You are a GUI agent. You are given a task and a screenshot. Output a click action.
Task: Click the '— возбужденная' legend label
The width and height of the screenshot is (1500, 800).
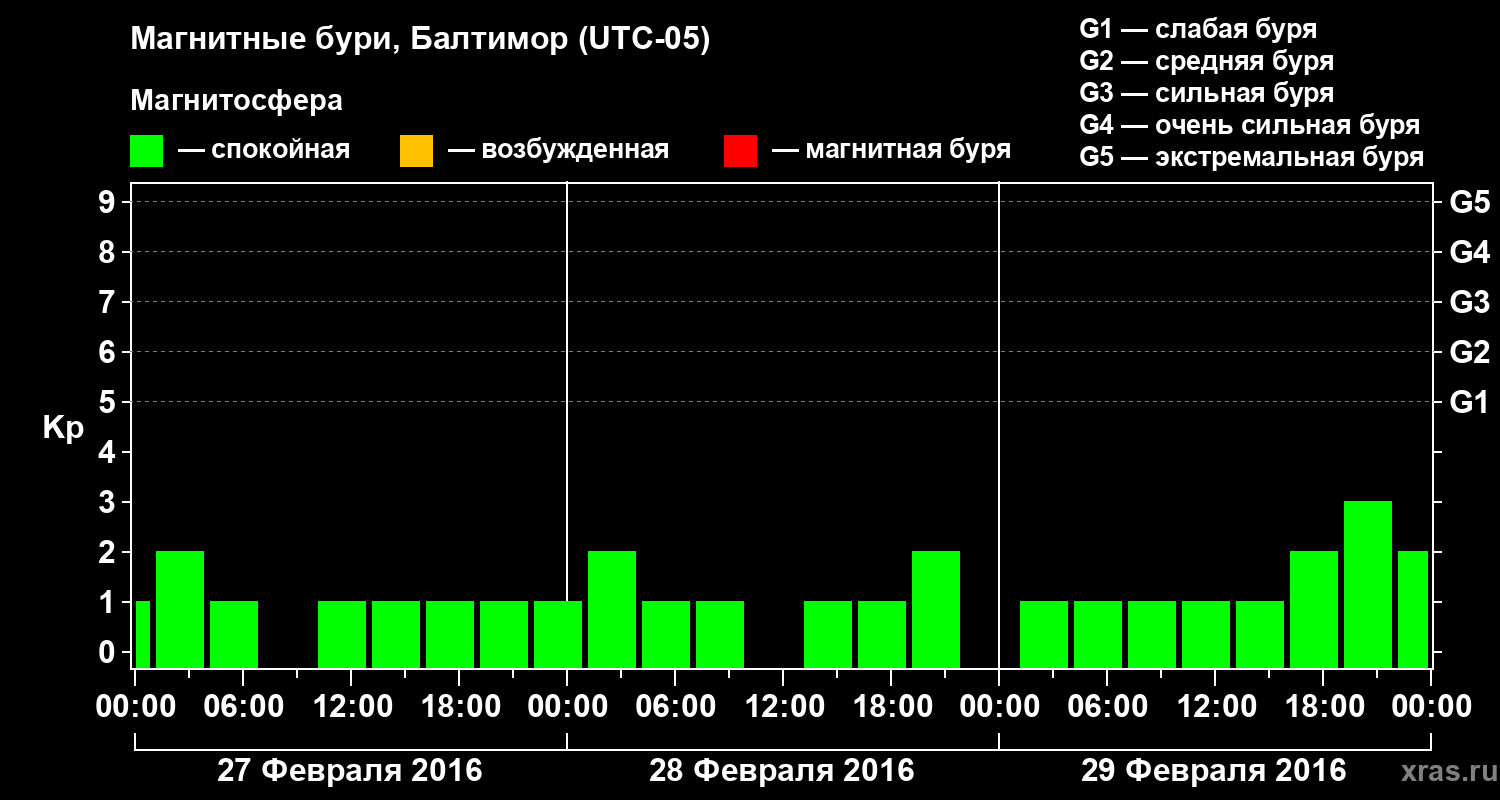pos(558,150)
